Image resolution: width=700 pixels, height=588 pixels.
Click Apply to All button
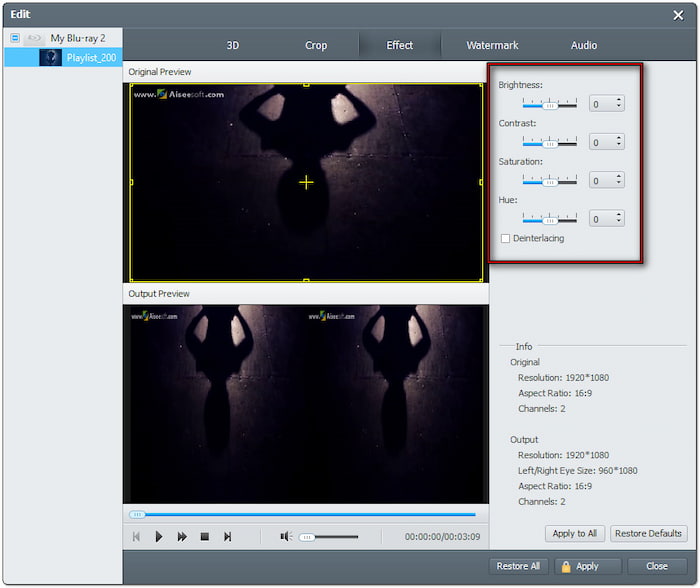click(x=575, y=534)
